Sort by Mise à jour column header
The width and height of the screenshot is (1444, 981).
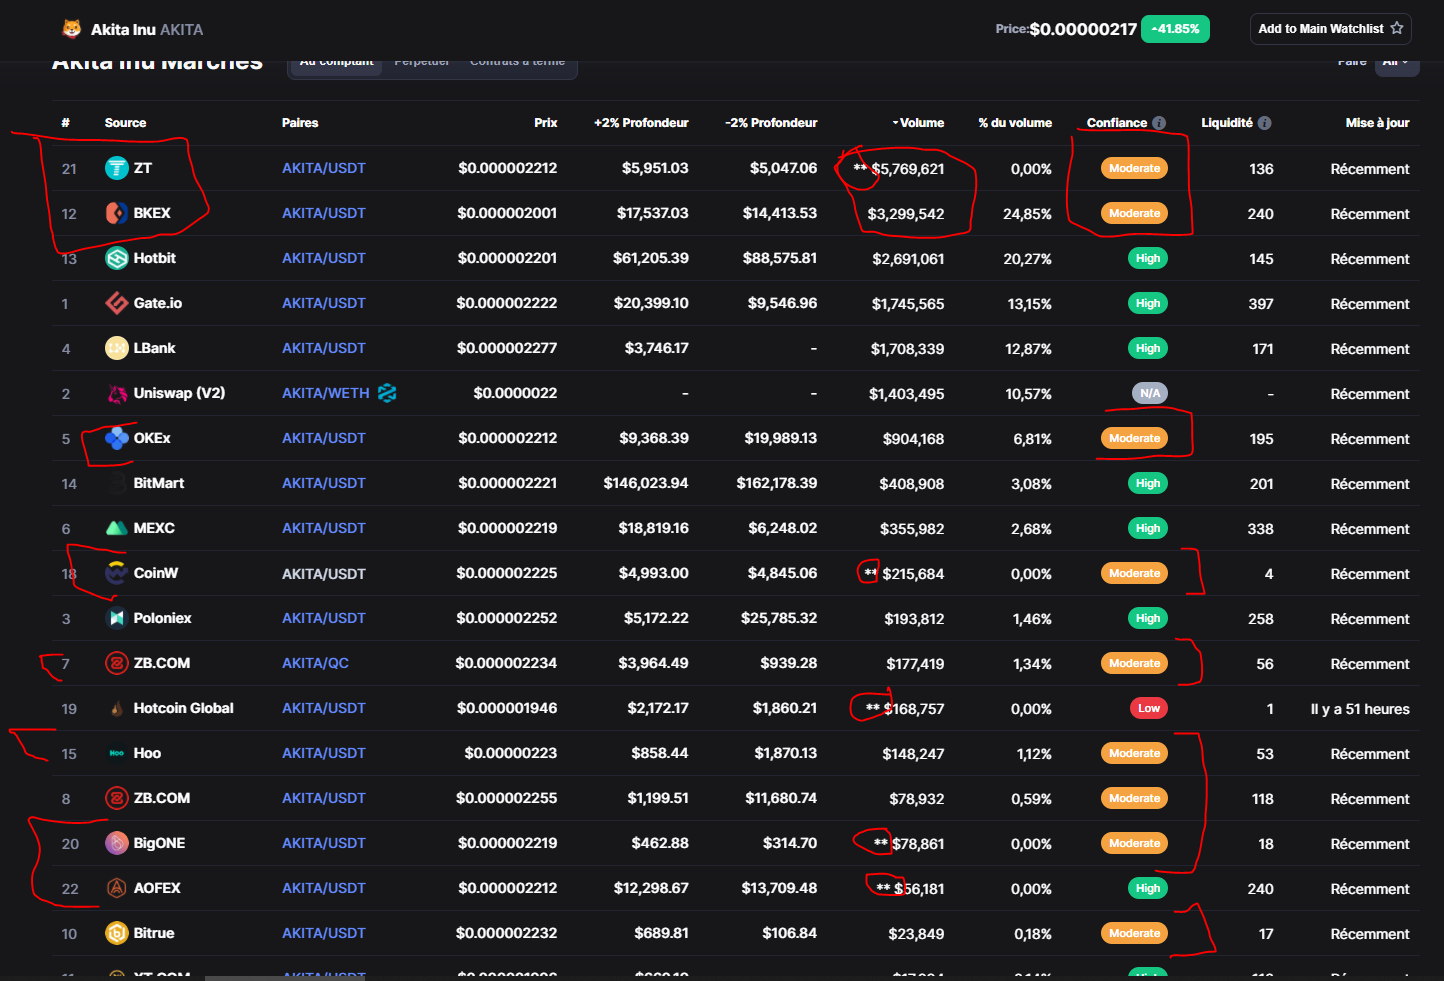click(x=1377, y=123)
